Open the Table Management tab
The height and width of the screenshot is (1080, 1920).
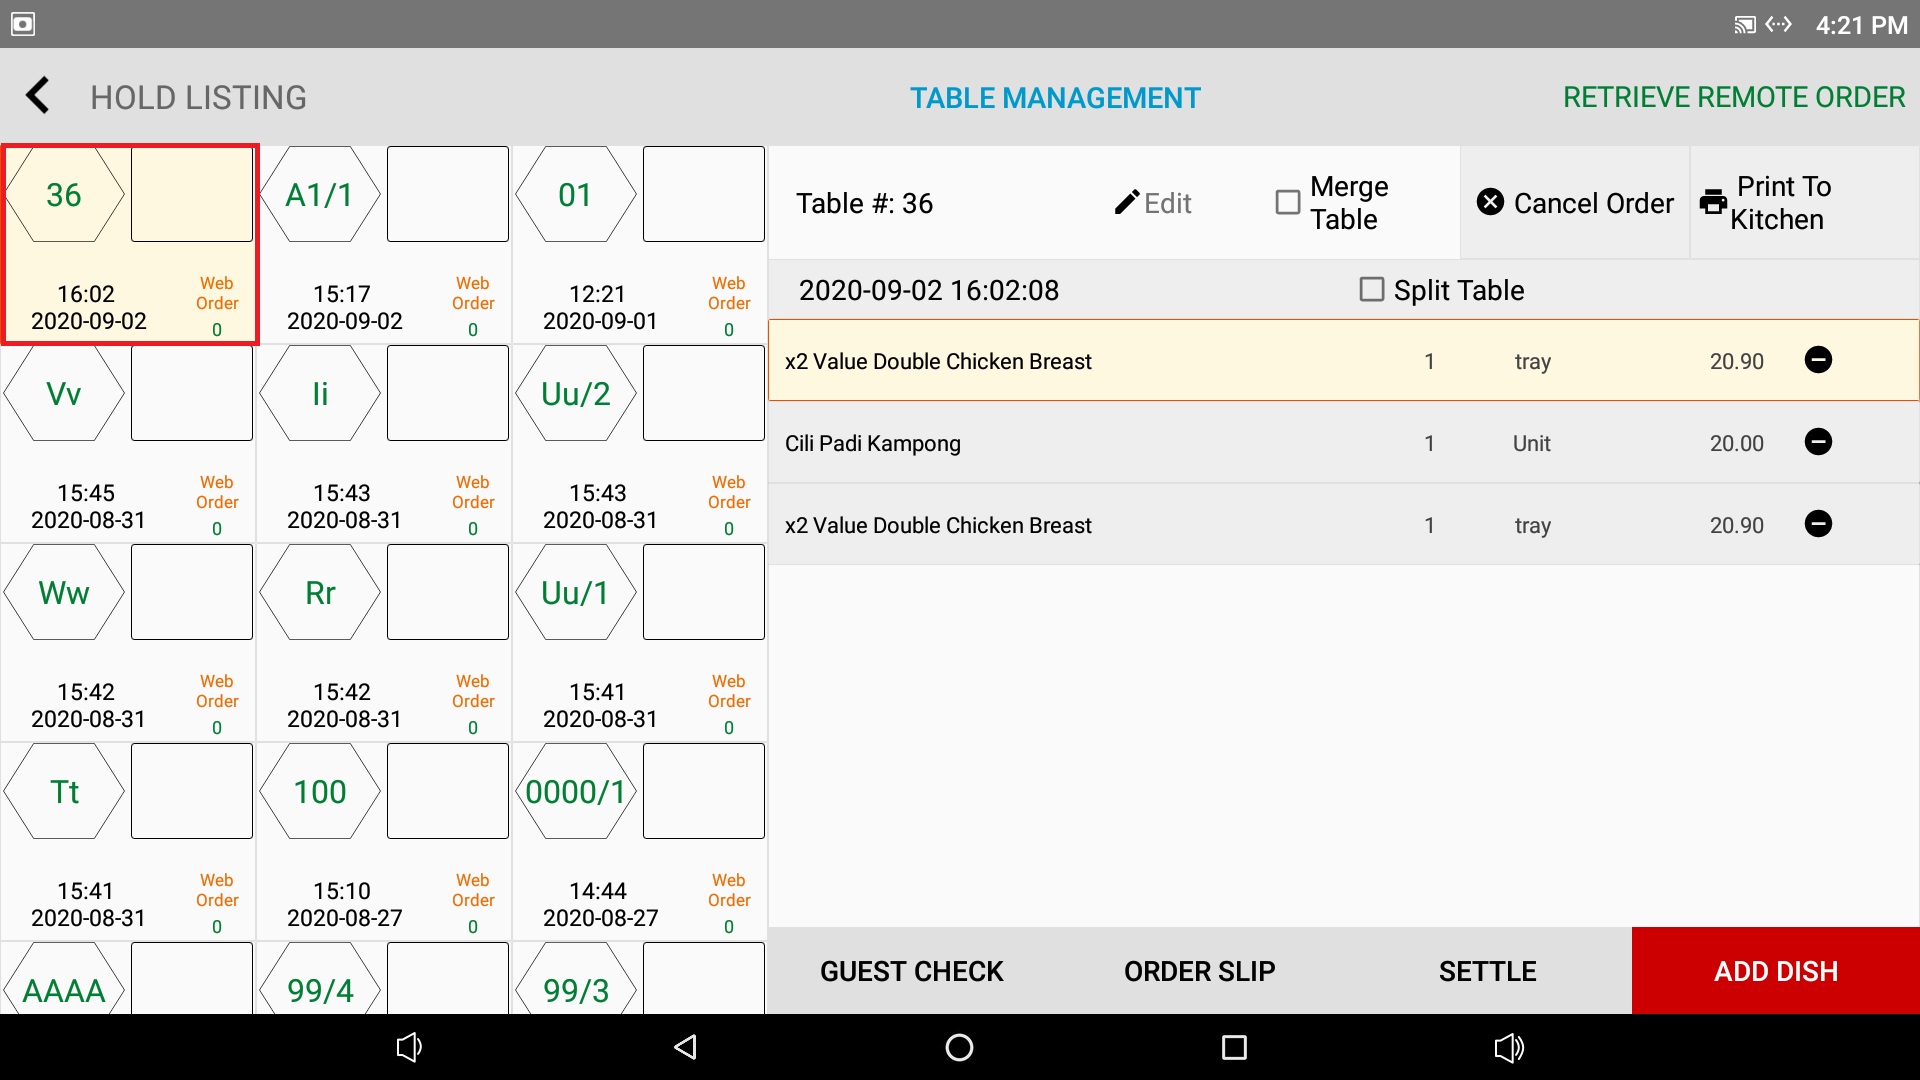click(1054, 98)
